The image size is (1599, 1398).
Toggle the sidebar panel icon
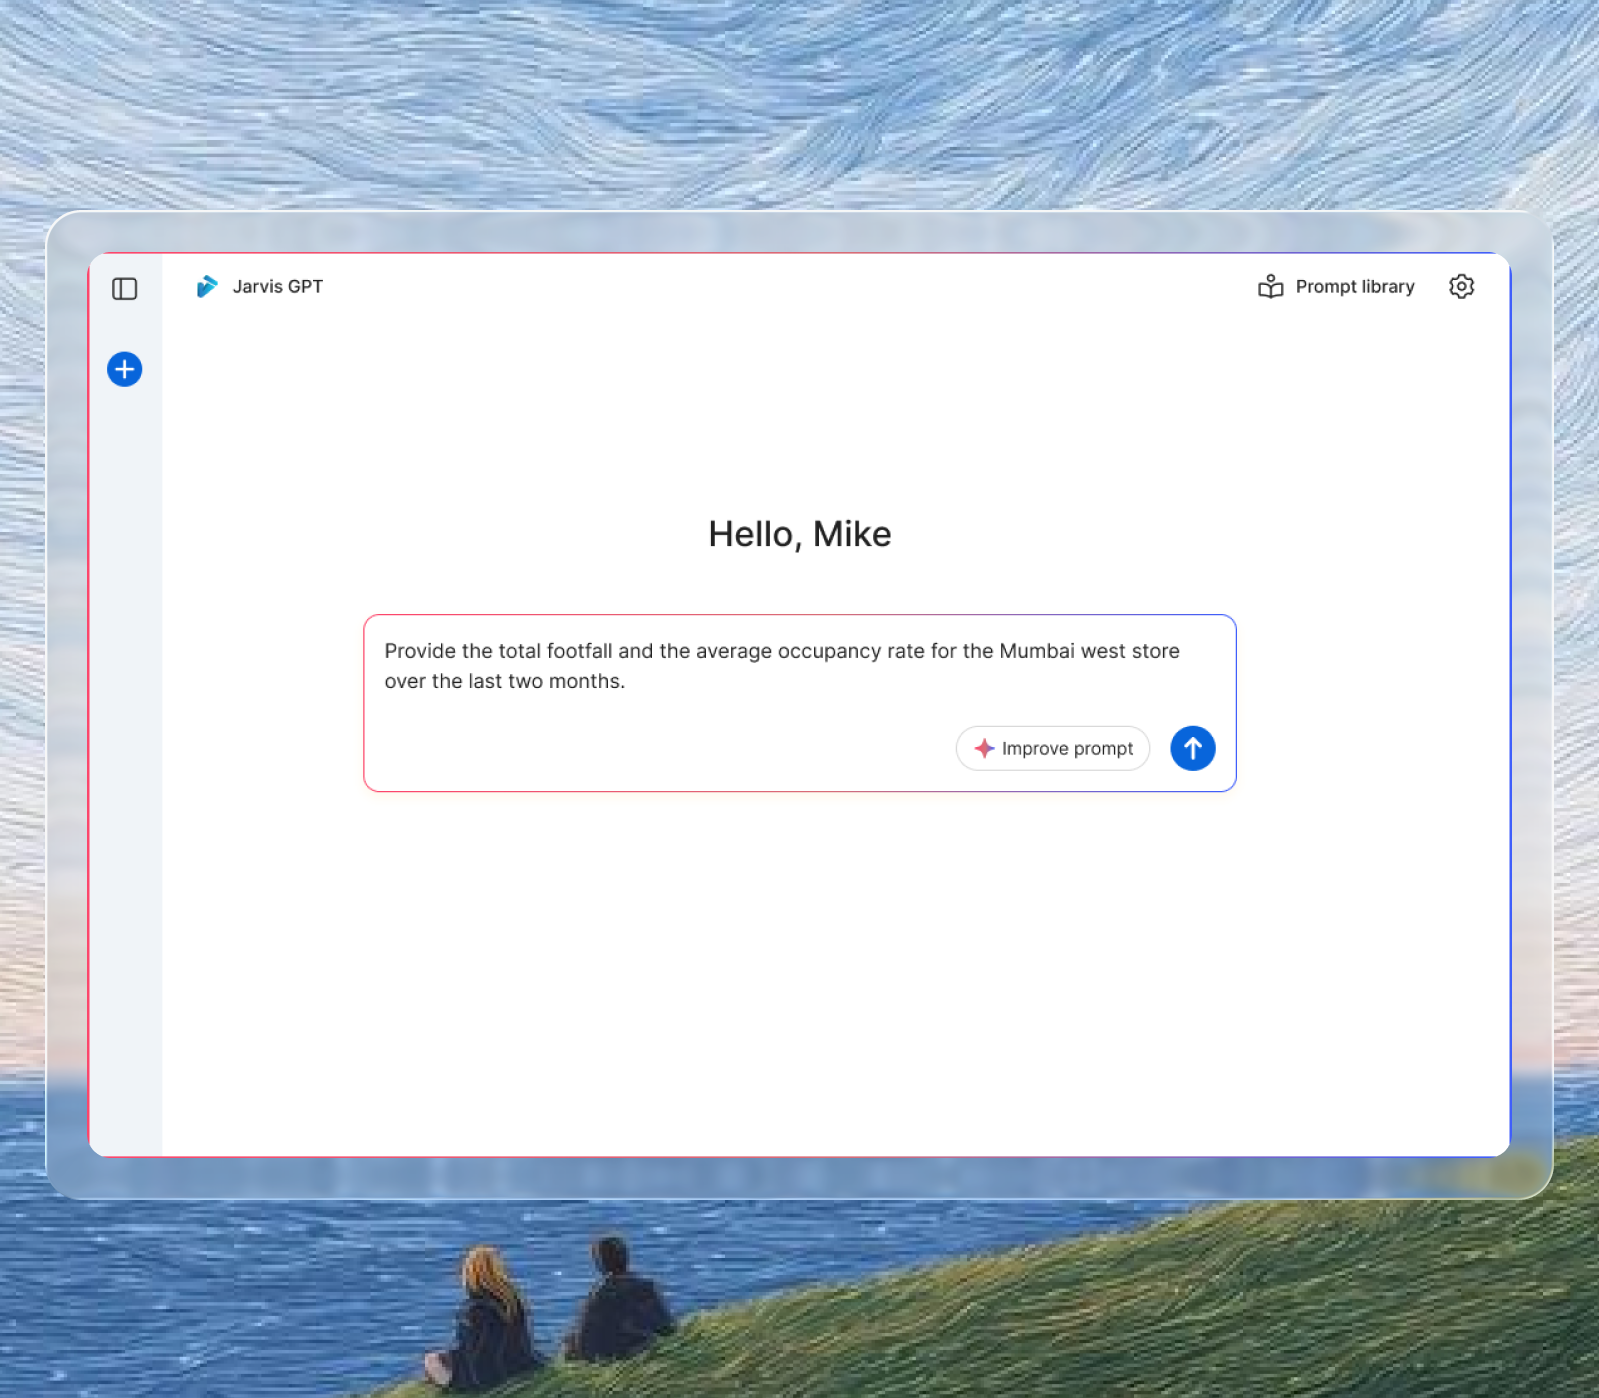click(125, 289)
